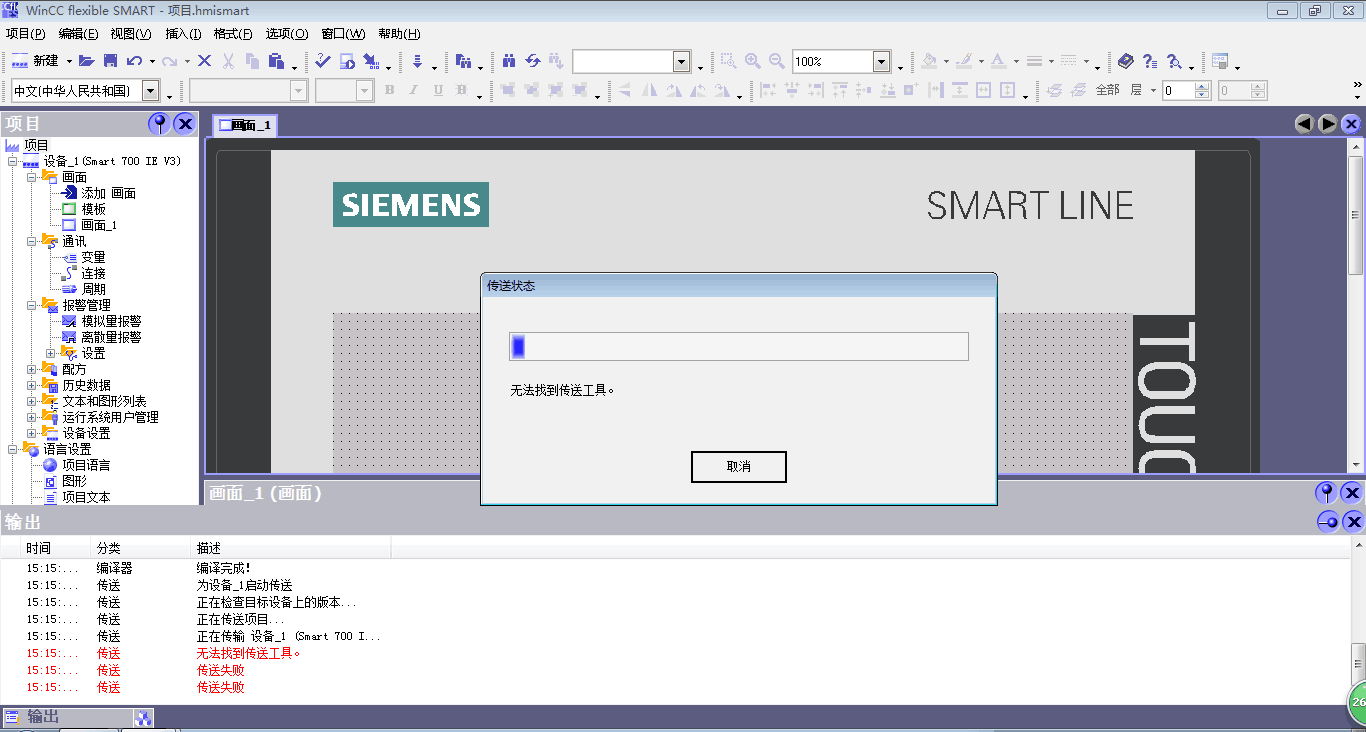Expand the 历史数据 folder
Viewport: 1366px width, 732px height.
tap(32, 385)
